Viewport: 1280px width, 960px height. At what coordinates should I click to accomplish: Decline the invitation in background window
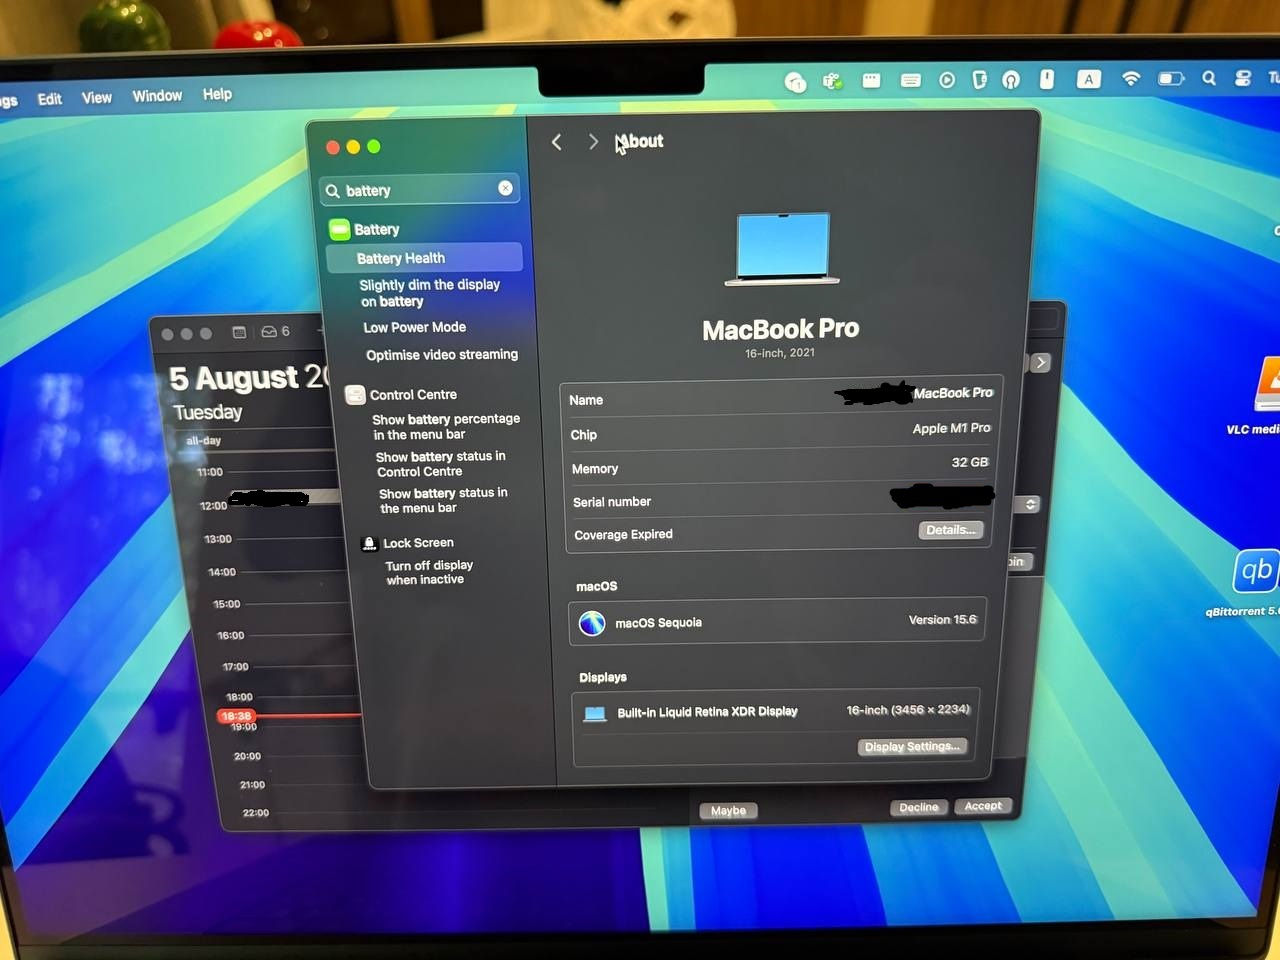(x=919, y=807)
